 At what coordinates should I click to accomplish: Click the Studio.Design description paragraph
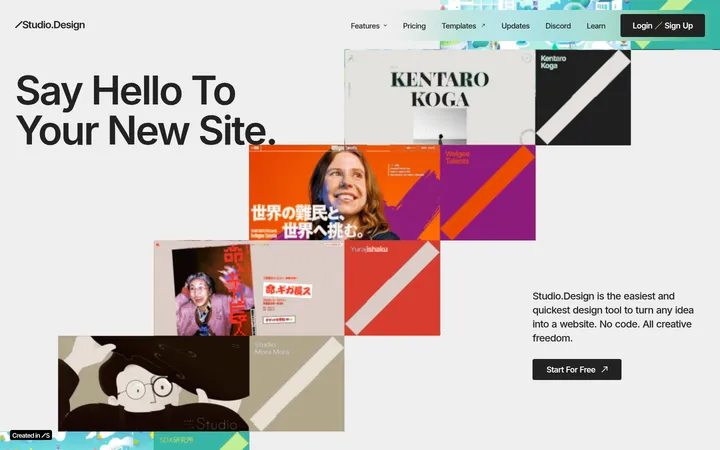(x=613, y=317)
